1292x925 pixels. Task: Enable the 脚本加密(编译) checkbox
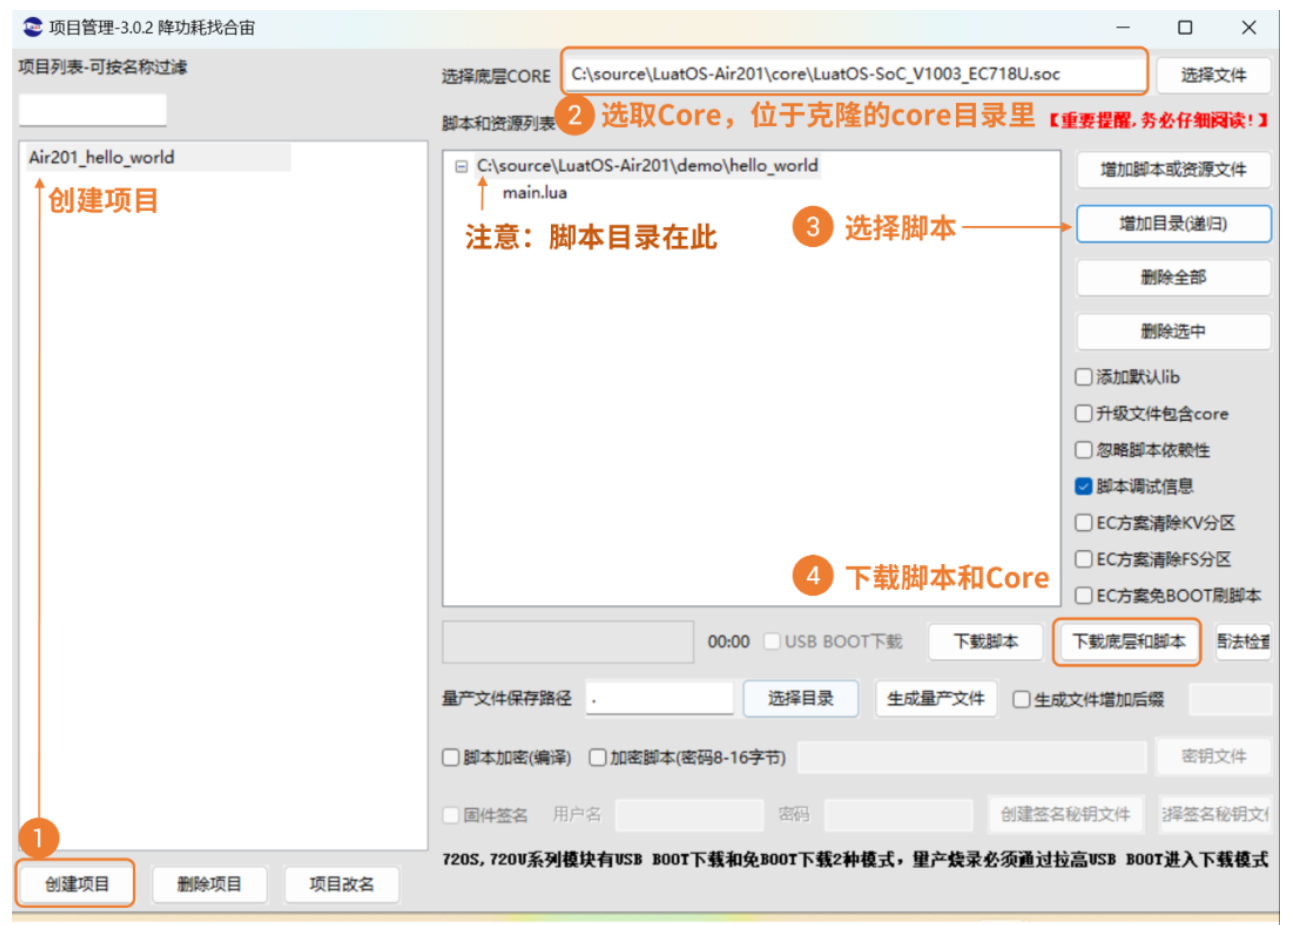pos(451,758)
